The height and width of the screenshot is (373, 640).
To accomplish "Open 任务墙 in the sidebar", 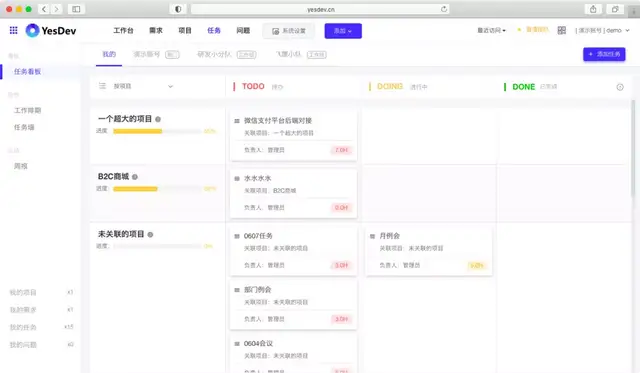I will [x=24, y=127].
